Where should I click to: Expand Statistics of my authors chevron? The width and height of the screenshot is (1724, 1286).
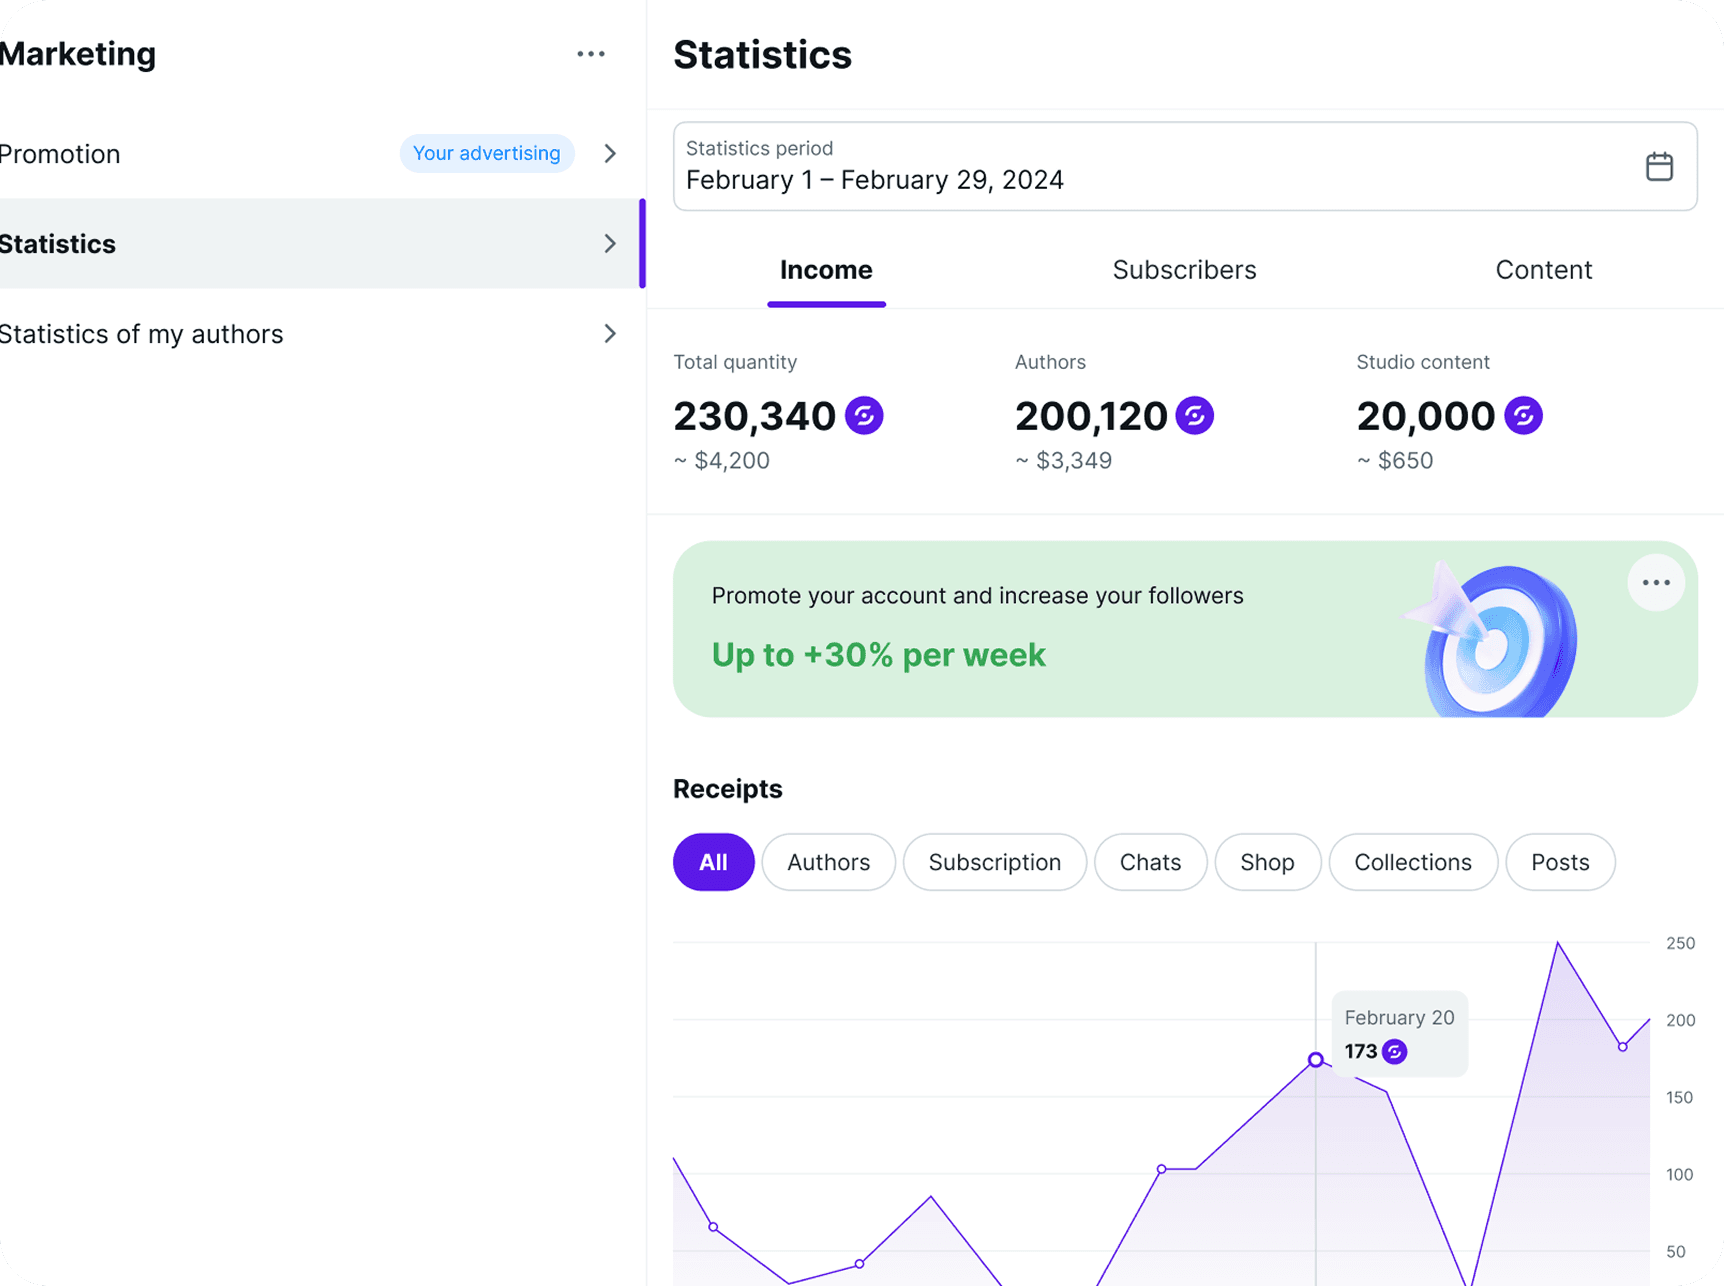point(610,333)
